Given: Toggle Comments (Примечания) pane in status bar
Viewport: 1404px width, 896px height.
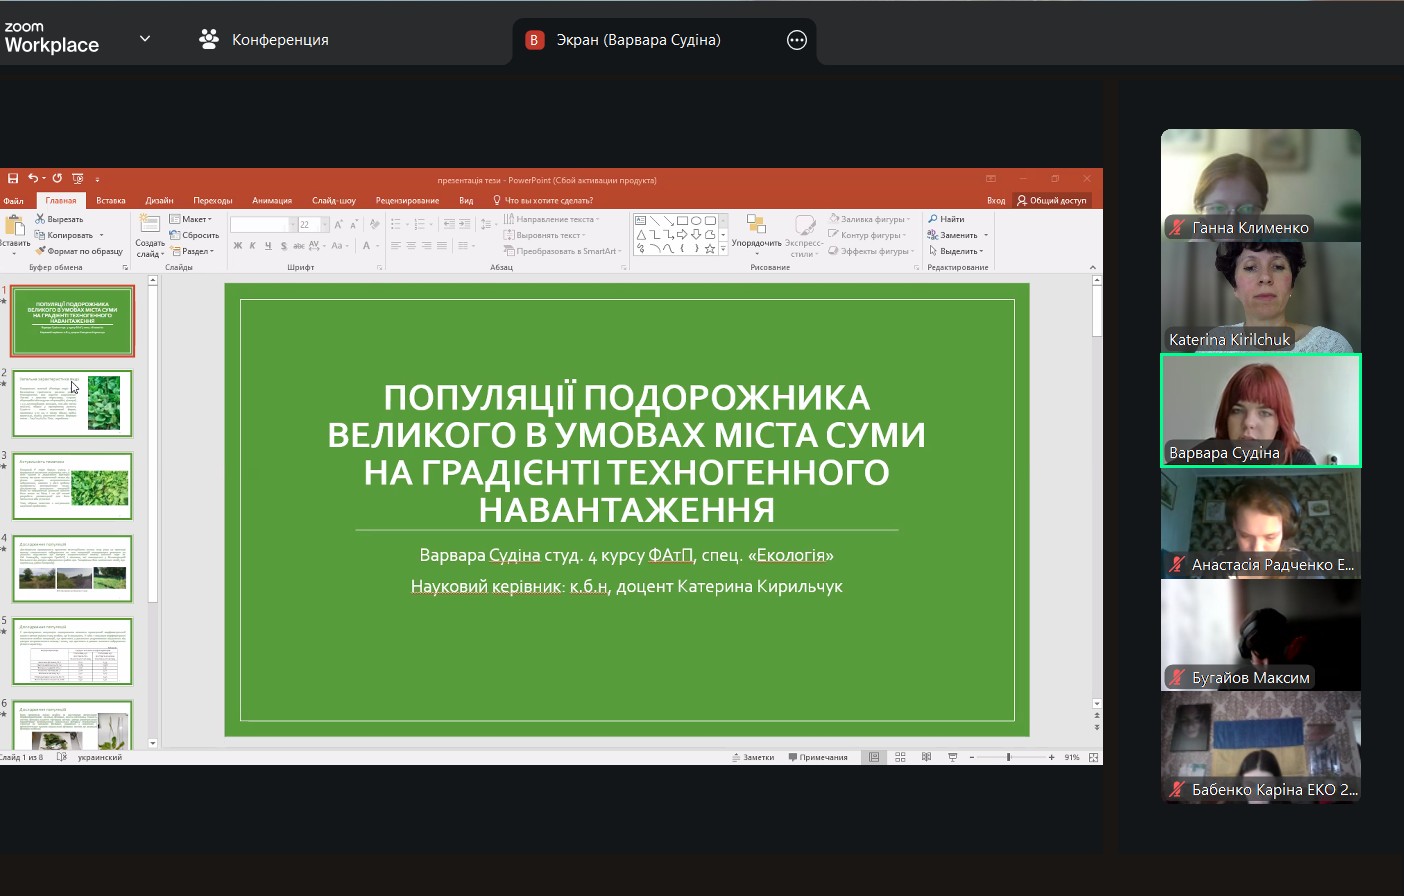Looking at the screenshot, I should point(818,757).
